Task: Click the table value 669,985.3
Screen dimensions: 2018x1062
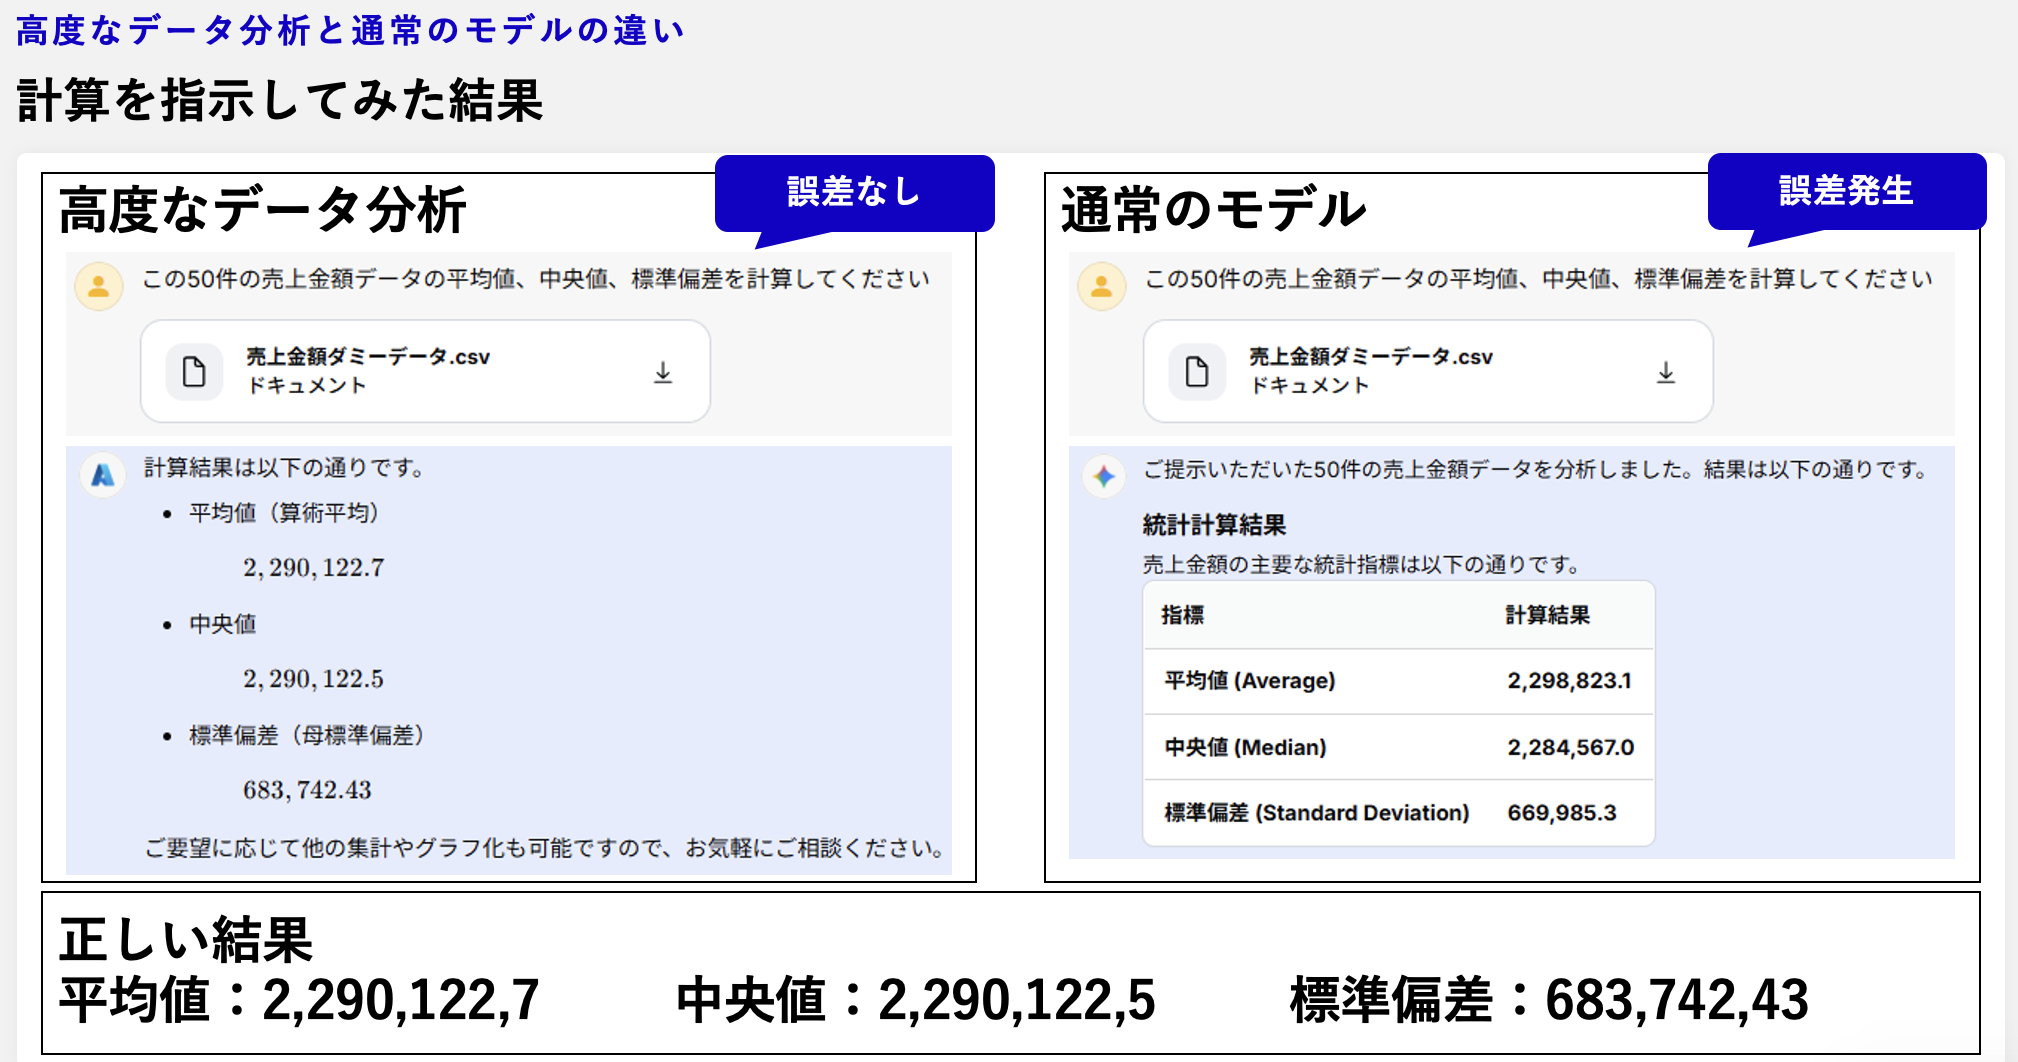Action: (x=1561, y=813)
